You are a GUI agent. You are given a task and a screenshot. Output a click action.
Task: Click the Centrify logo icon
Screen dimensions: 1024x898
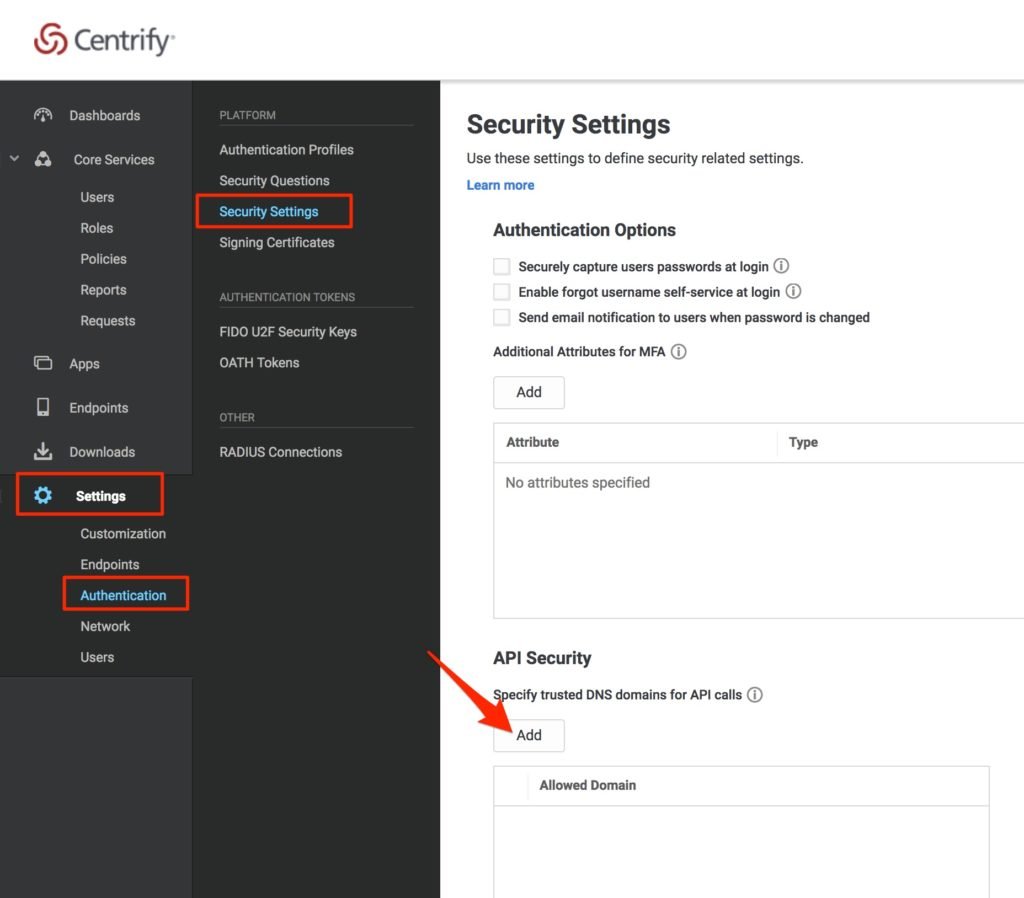coord(50,40)
